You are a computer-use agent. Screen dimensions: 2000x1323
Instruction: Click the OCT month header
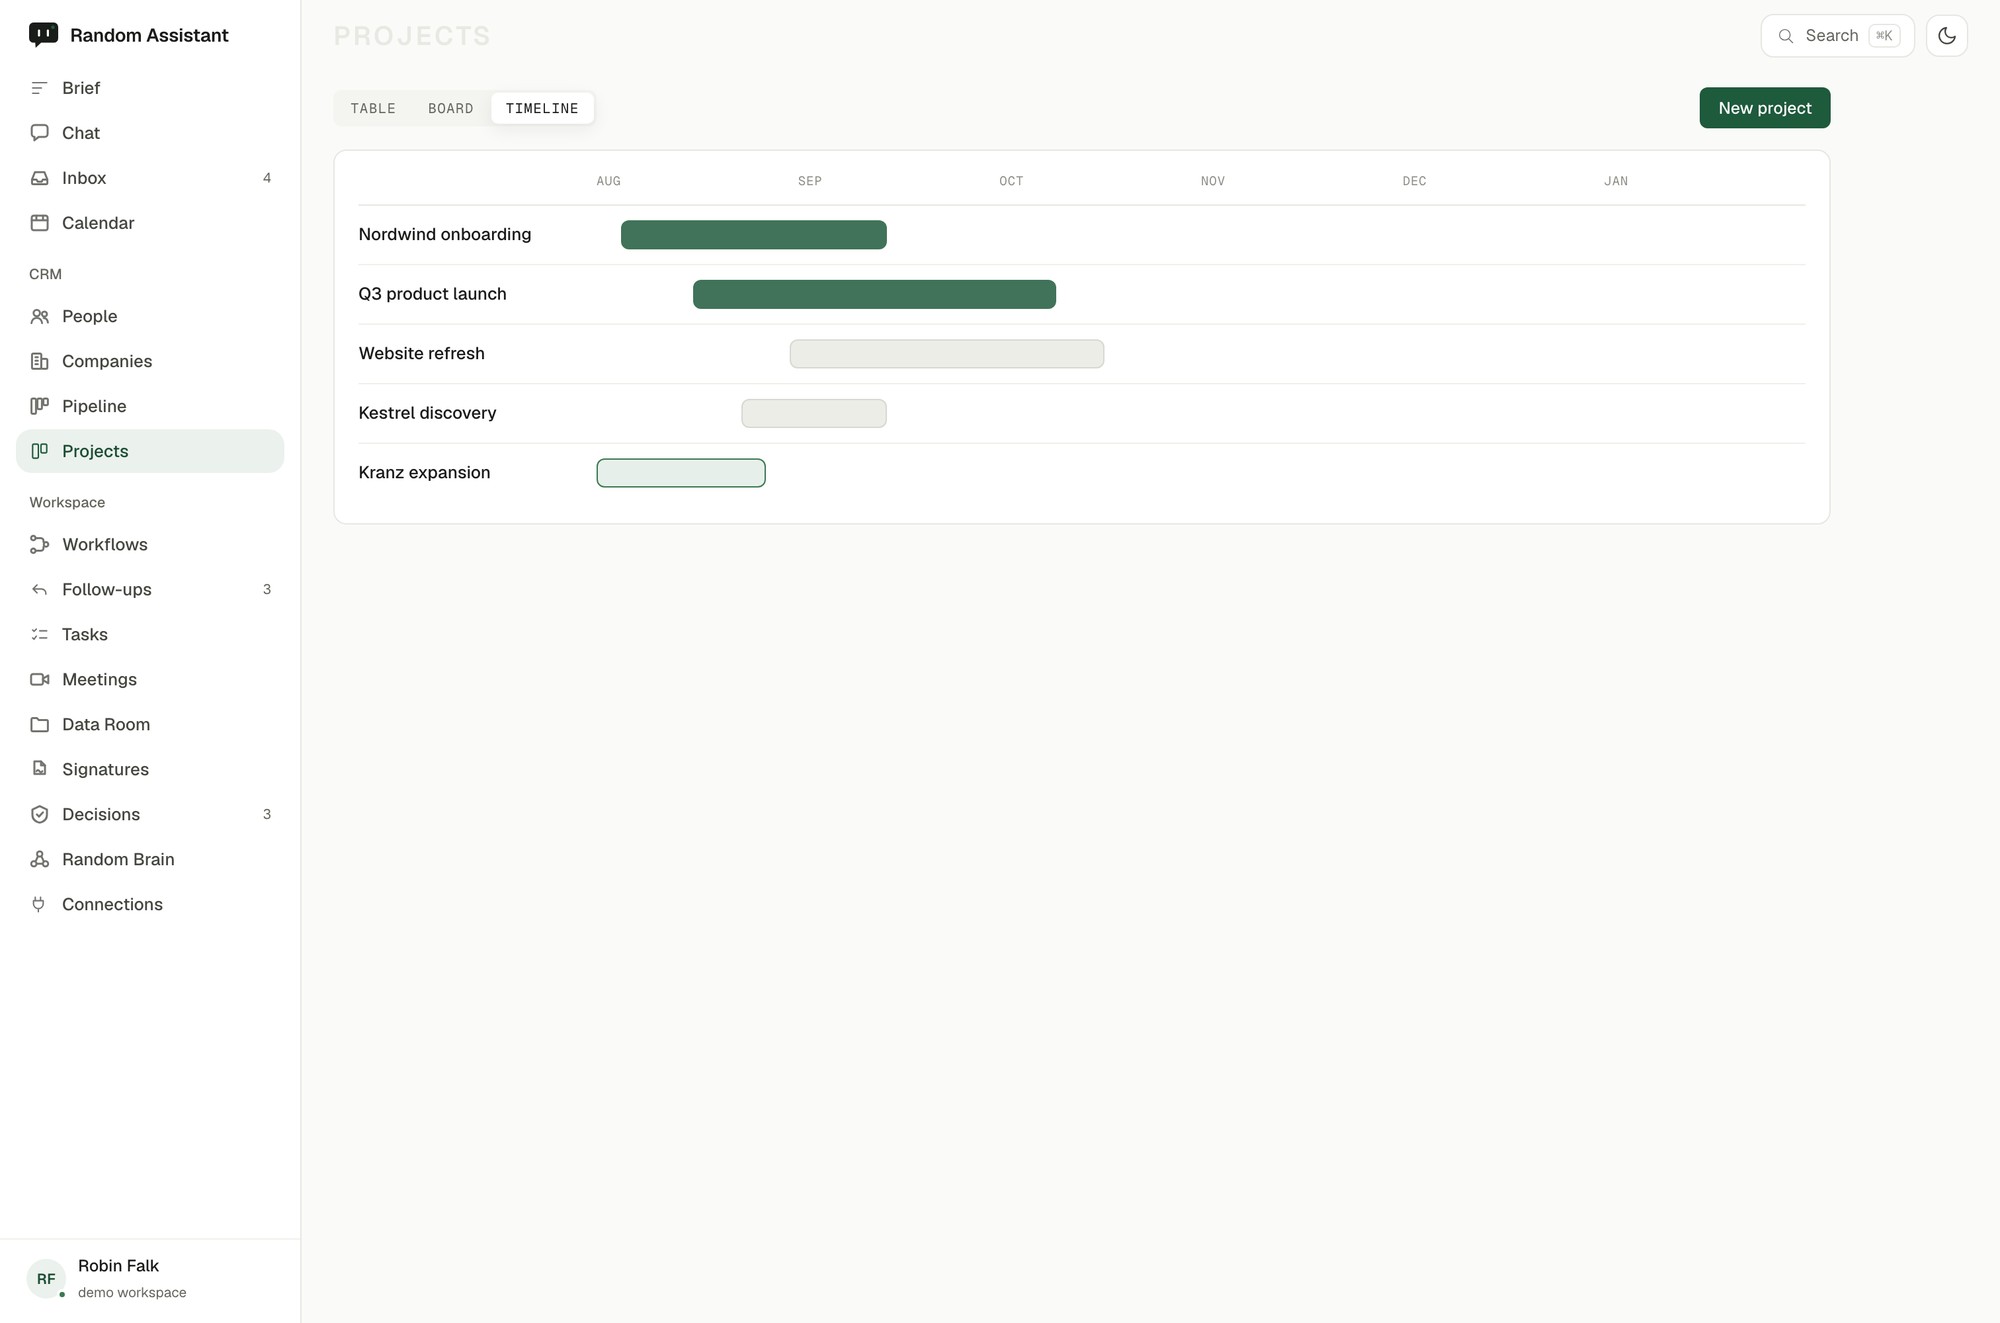1011,181
